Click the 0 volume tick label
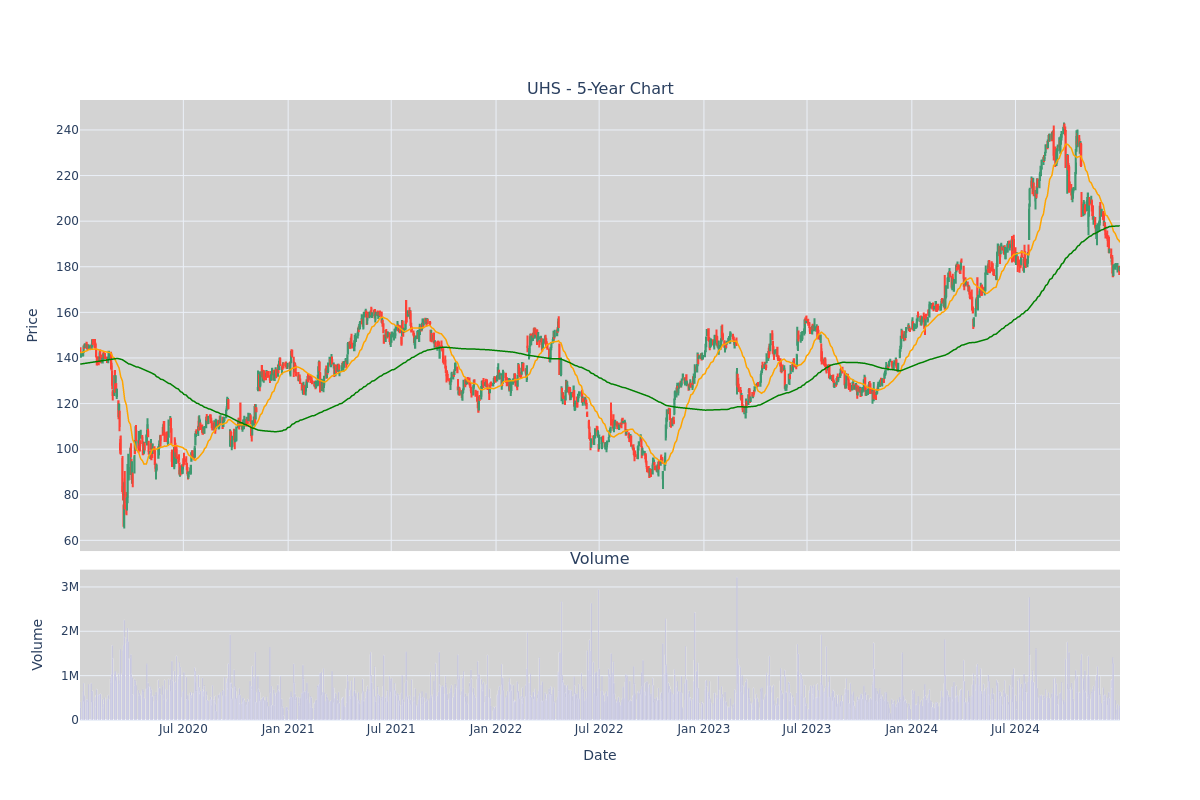This screenshot has height=800, width=1200. [74, 720]
